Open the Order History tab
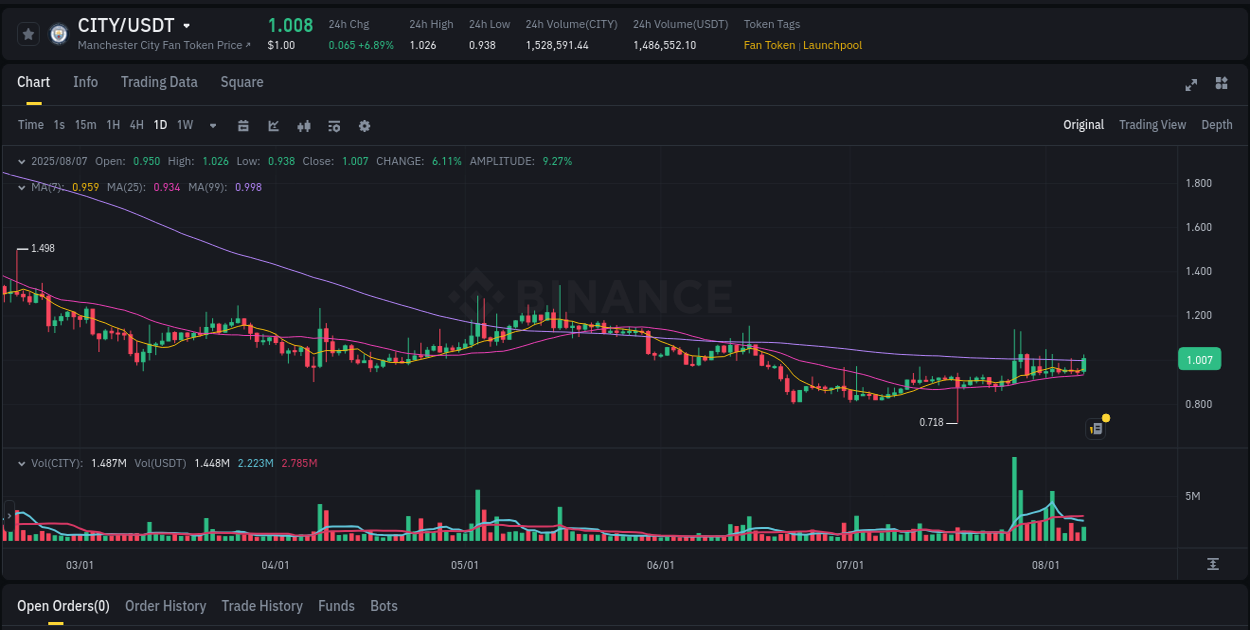 165,606
